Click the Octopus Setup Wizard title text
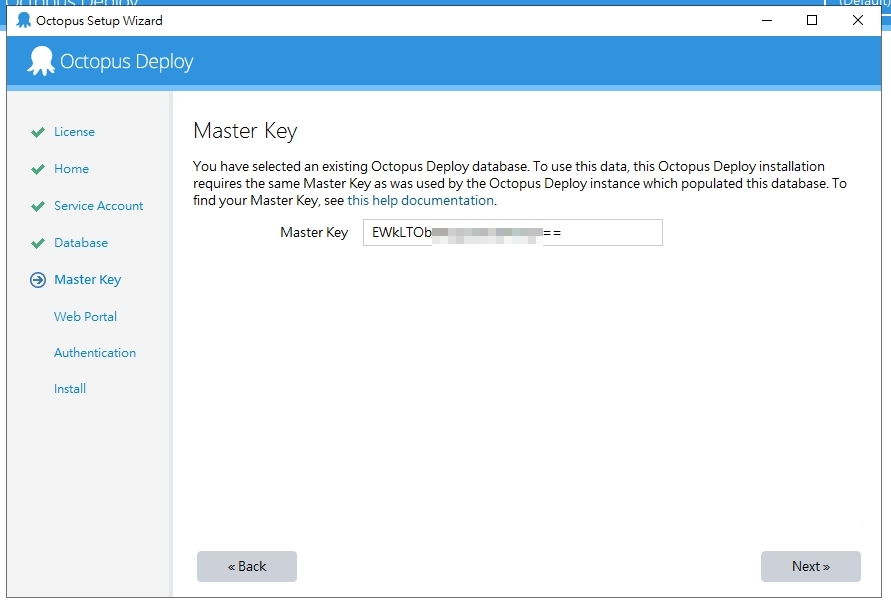This screenshot has height=608, width=891. click(x=99, y=20)
